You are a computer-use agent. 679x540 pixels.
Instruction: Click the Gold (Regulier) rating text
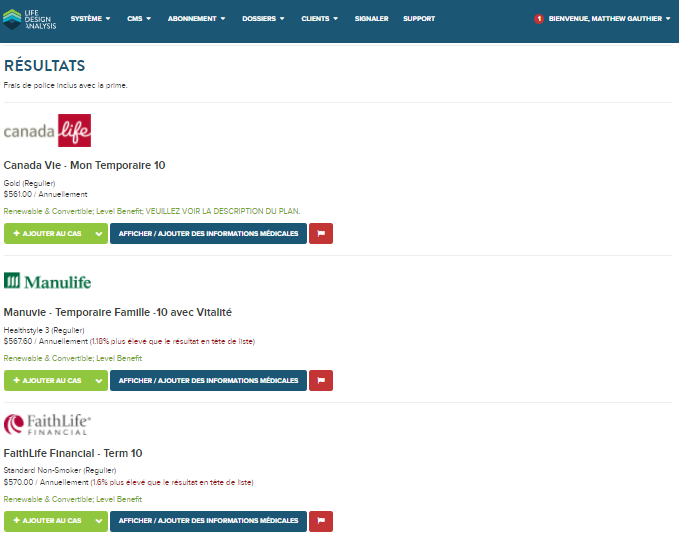coord(29,183)
